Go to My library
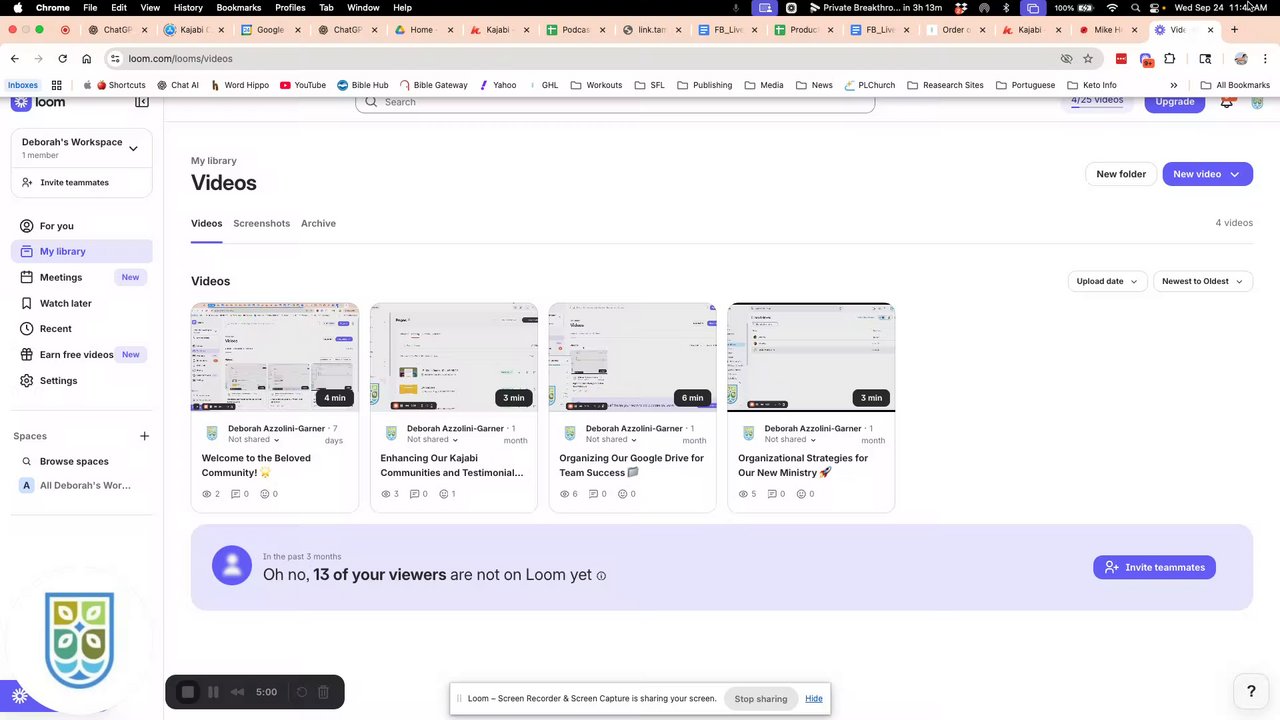1280x720 pixels. [x=82, y=252]
